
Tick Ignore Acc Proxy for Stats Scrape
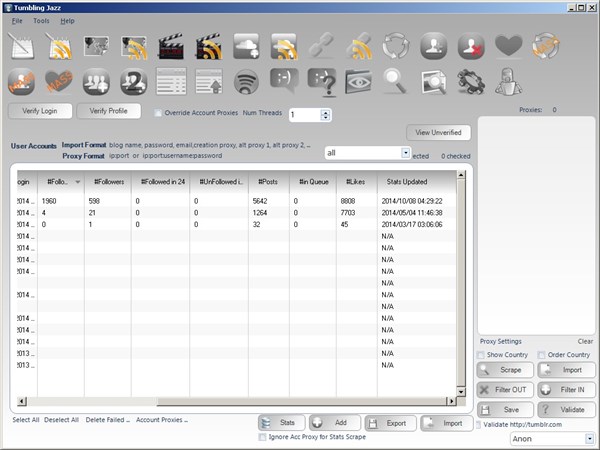tap(262, 437)
